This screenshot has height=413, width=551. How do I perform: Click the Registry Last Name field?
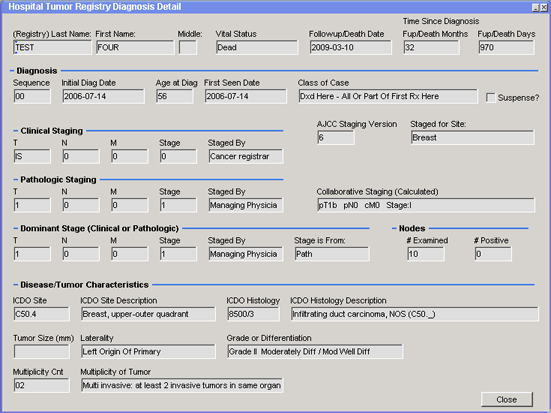pyautogui.click(x=52, y=47)
